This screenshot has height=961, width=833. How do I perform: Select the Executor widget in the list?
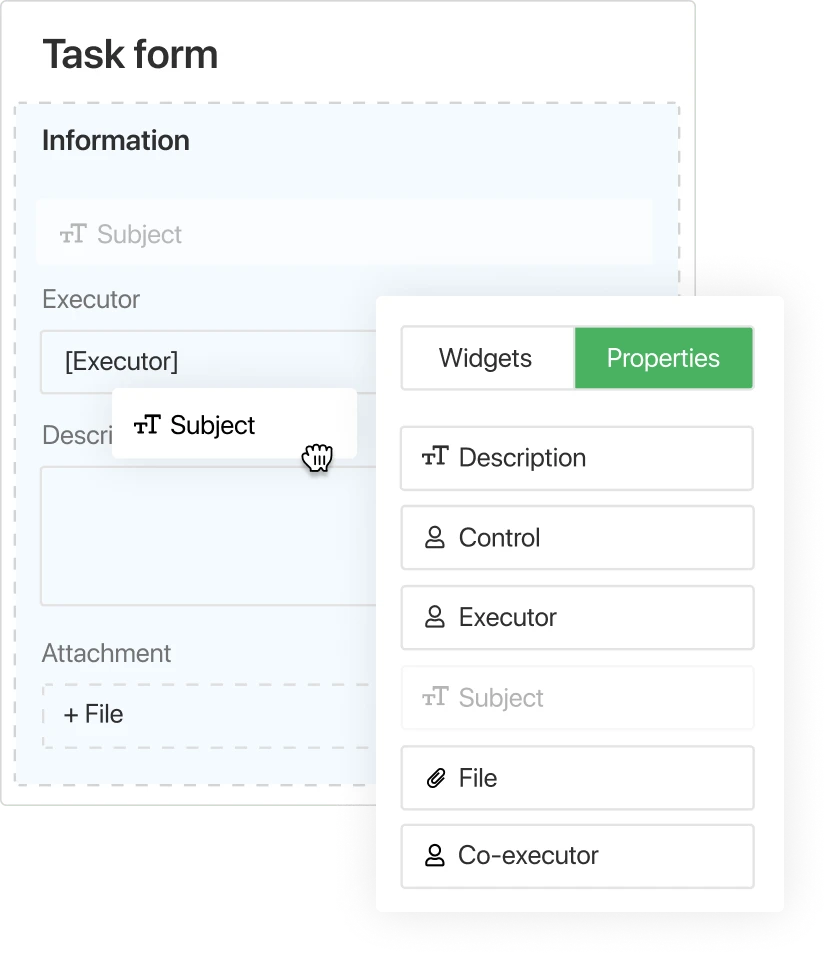click(577, 617)
